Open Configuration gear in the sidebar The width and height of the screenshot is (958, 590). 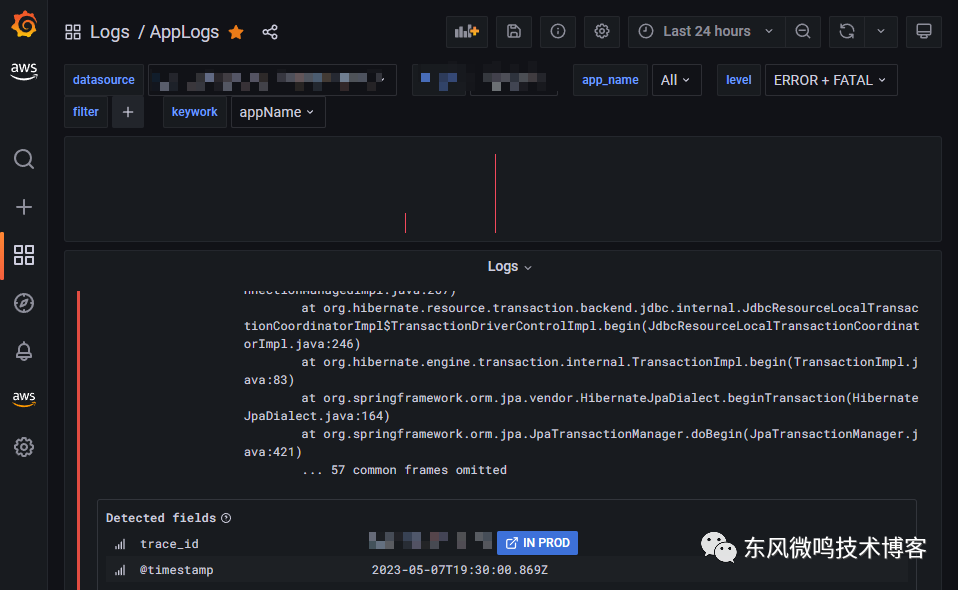(x=24, y=447)
